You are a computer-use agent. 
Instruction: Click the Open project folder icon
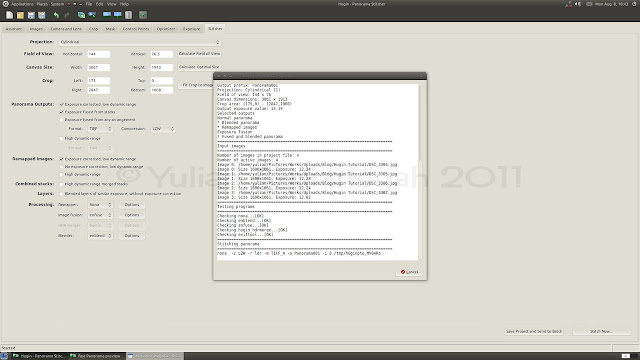pos(20,15)
